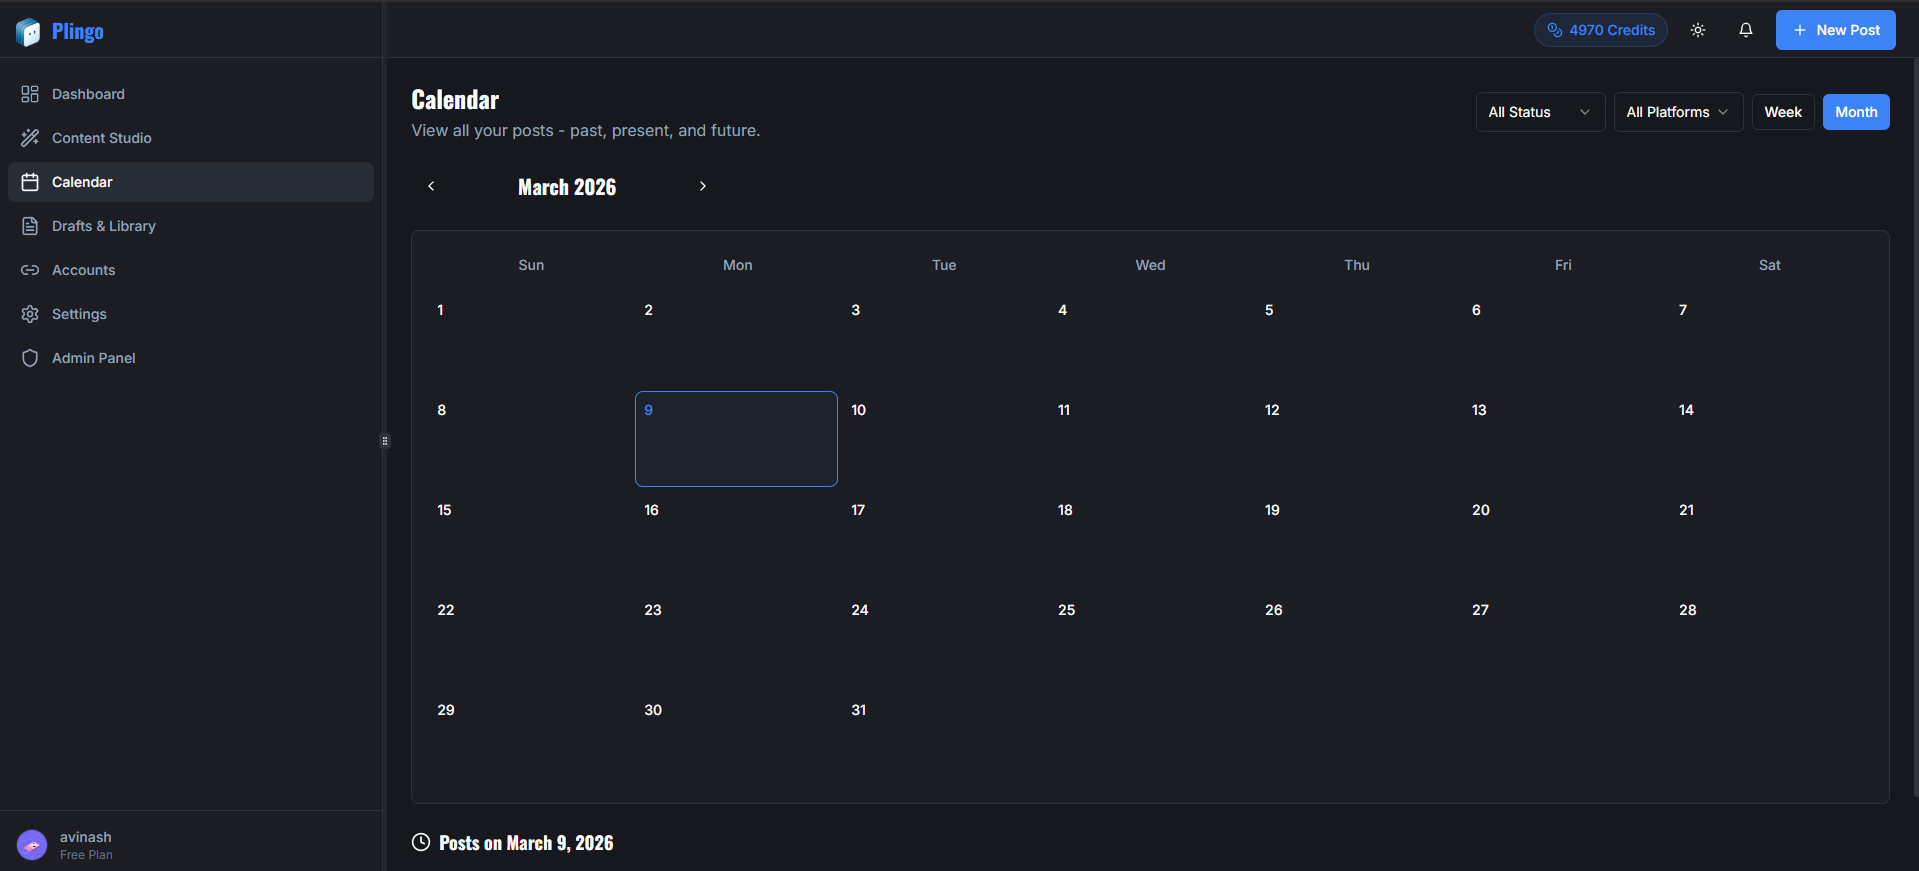Screen dimensions: 1919x871
Task: Select March 18 on calendar
Action: pos(1151,539)
